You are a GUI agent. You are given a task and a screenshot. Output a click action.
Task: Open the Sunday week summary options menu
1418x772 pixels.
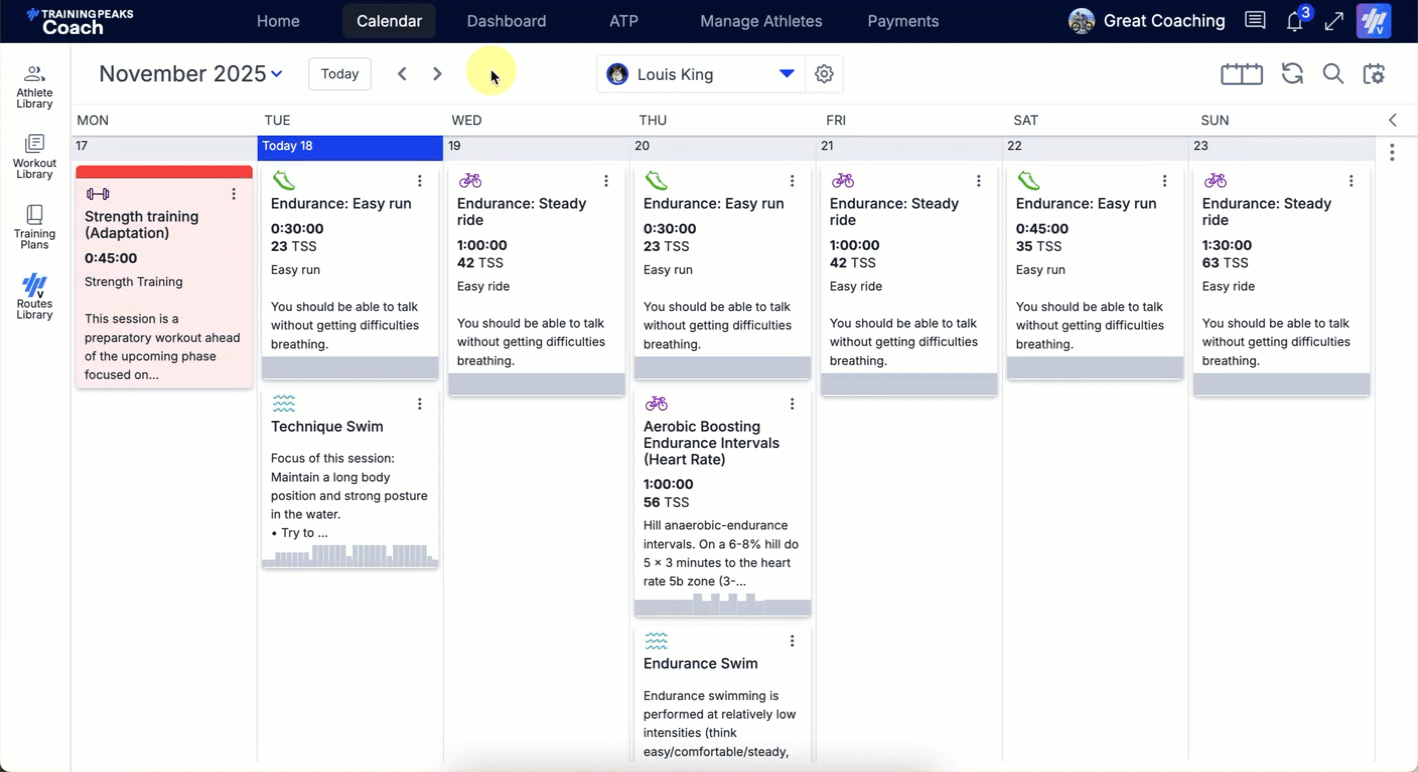click(x=1392, y=153)
